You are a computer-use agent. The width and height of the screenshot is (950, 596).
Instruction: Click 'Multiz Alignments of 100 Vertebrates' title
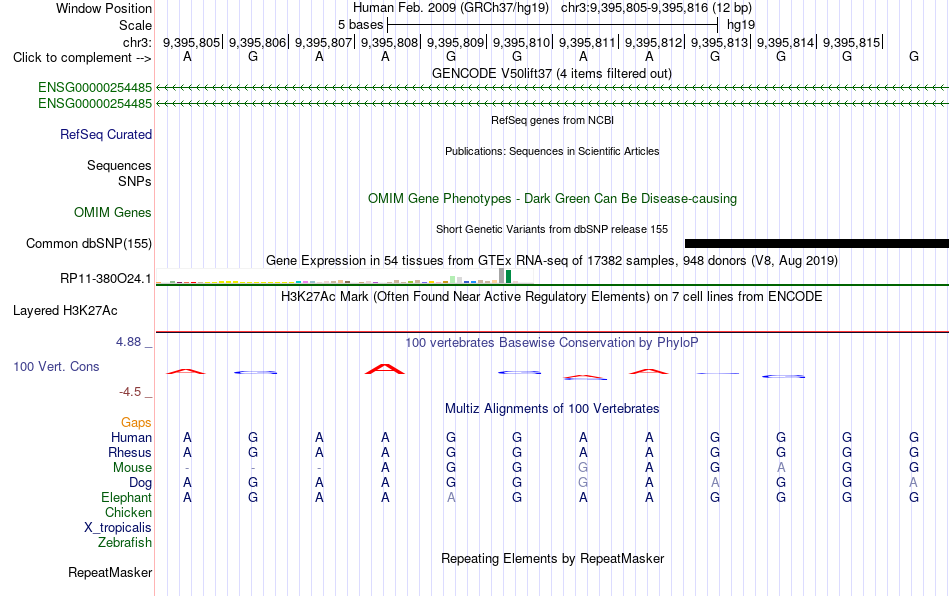(x=552, y=408)
